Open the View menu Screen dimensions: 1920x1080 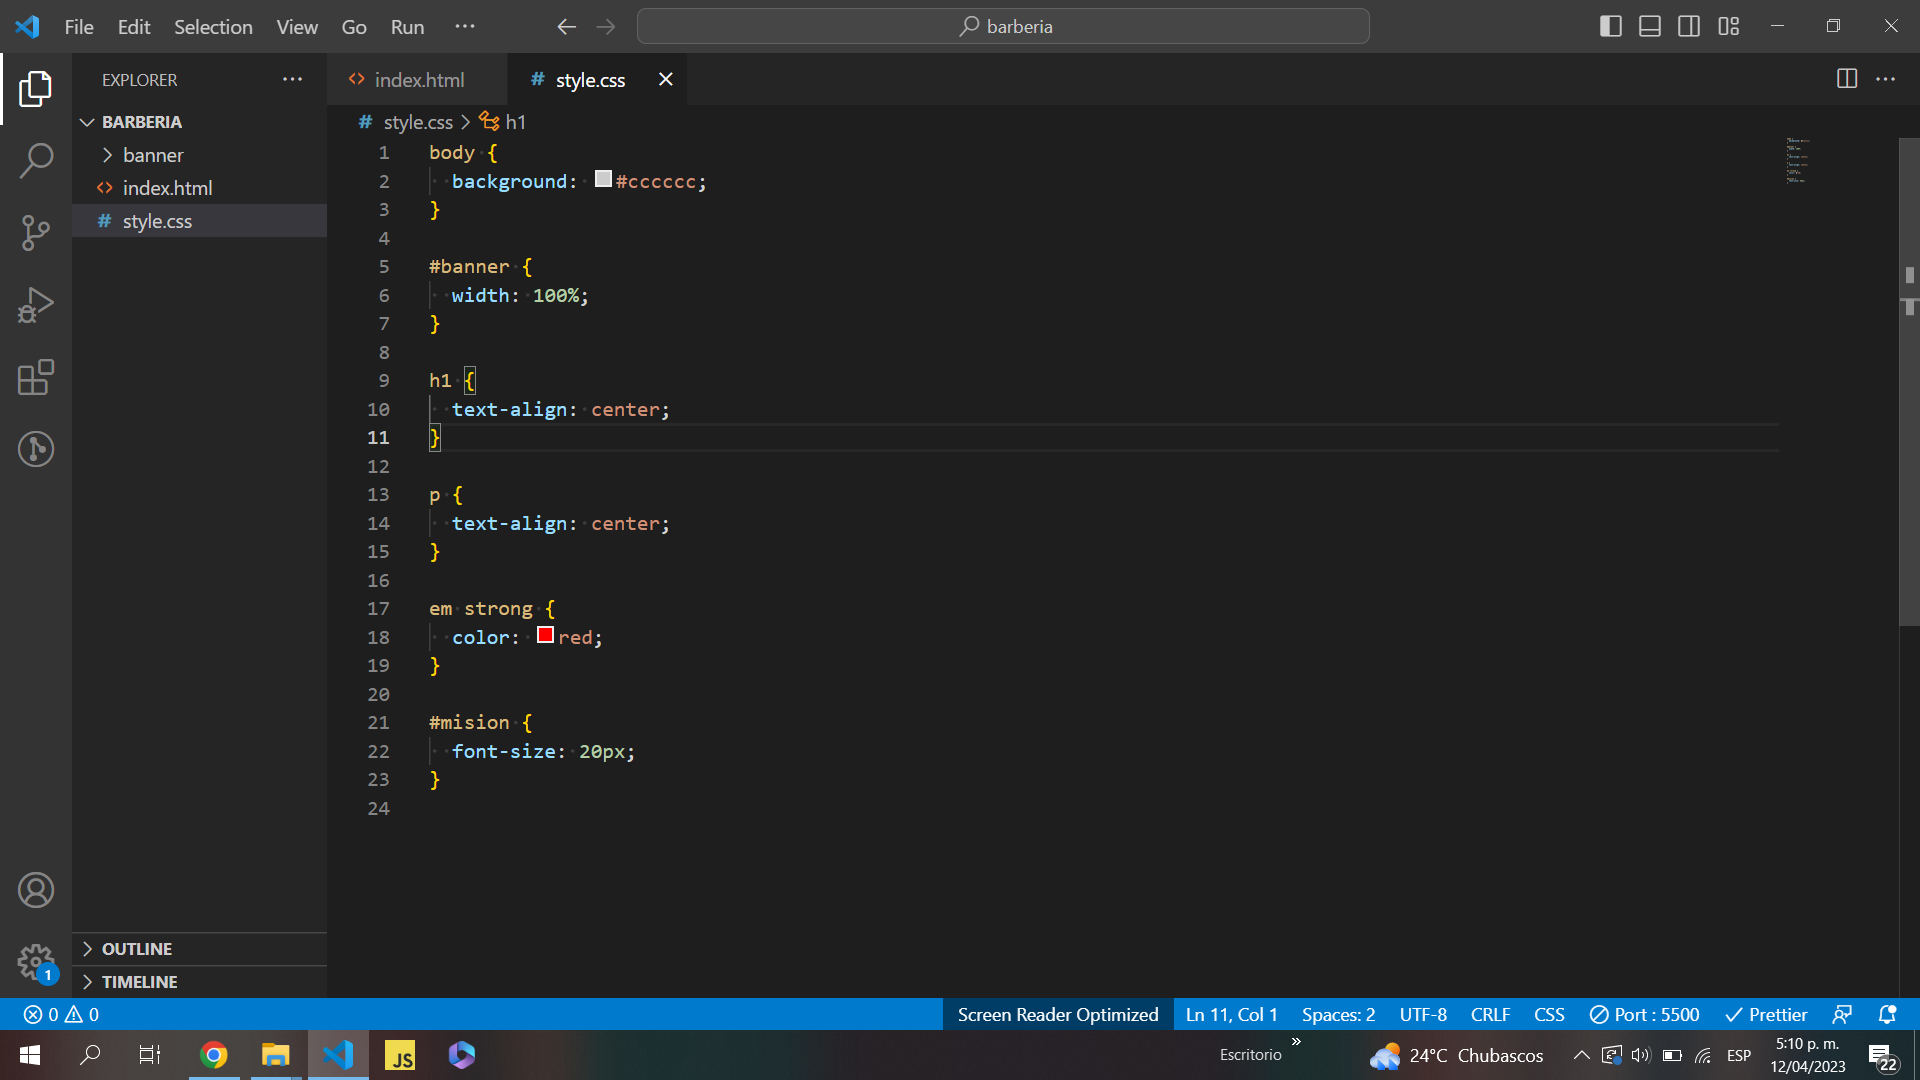point(297,26)
